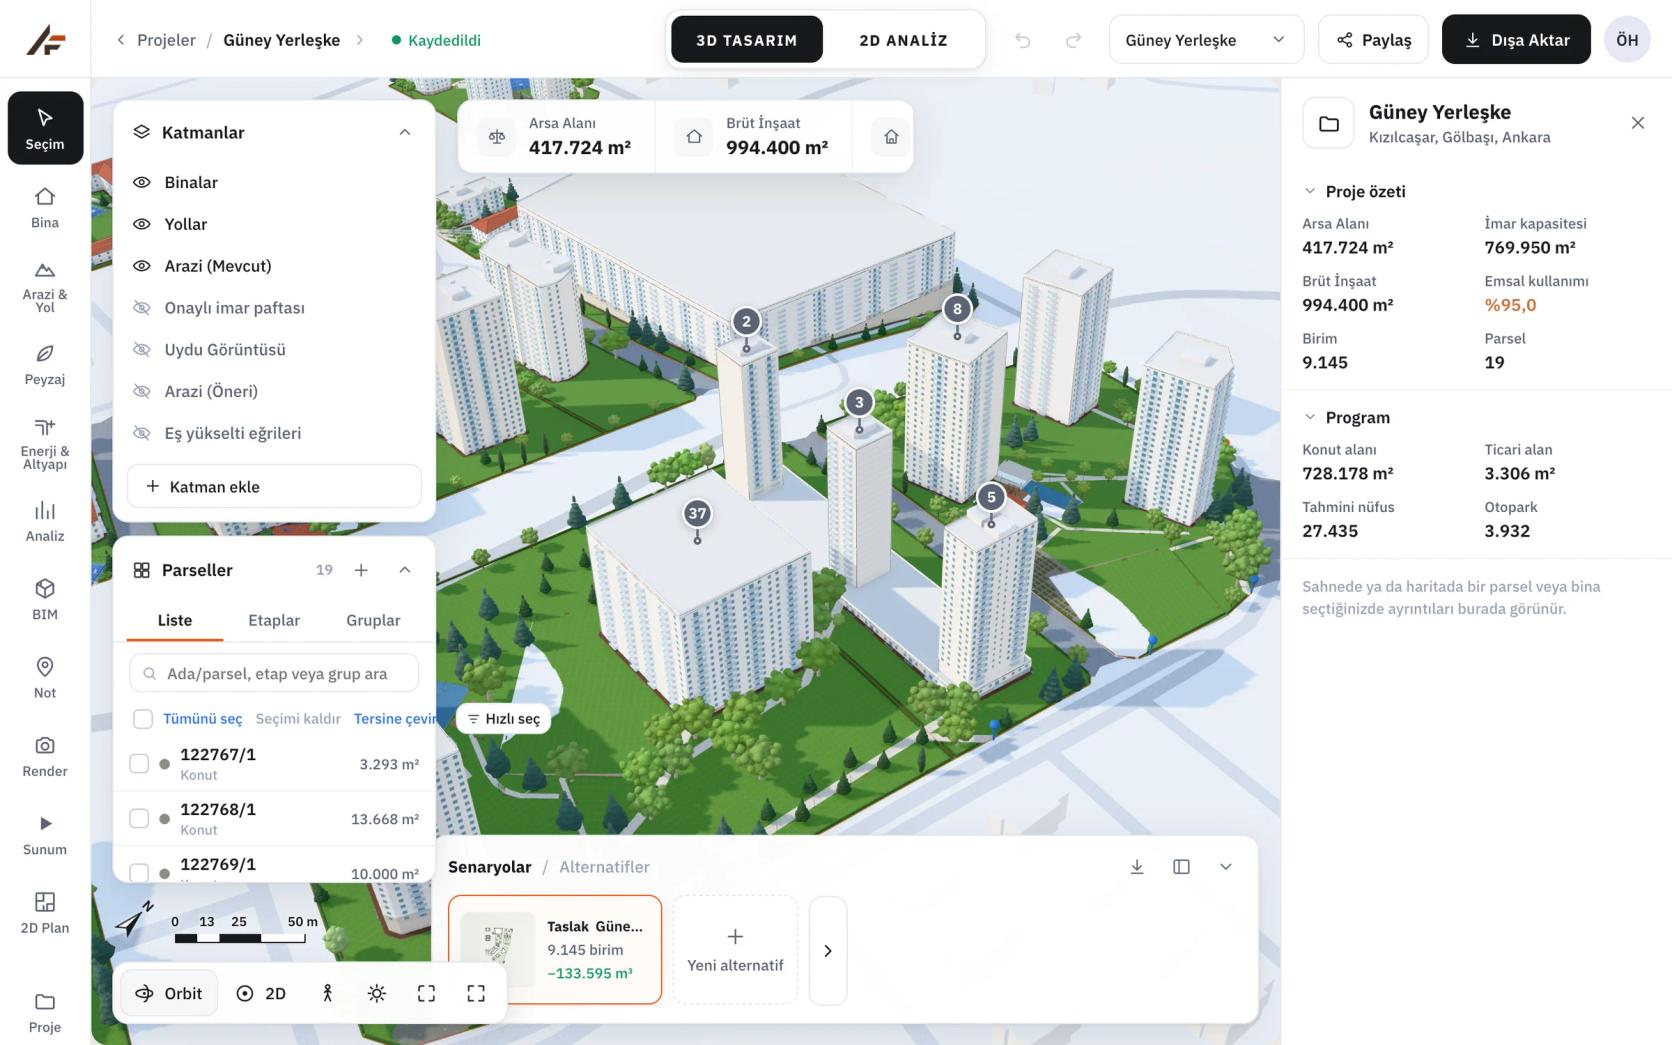Open the Analiz sidebar tool
Viewport: 1672px width, 1045px height.
point(45,521)
